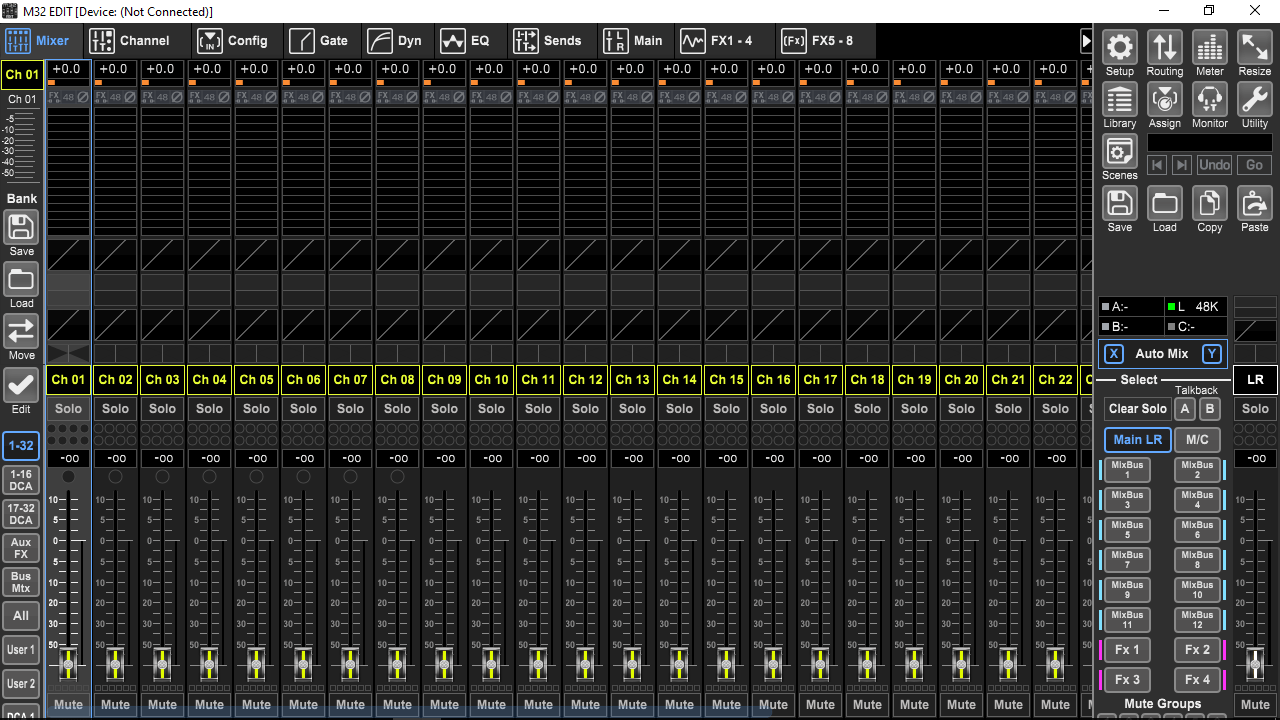Click the LR main fader handle
Viewport: 1280px width, 720px height.
coord(1255,663)
